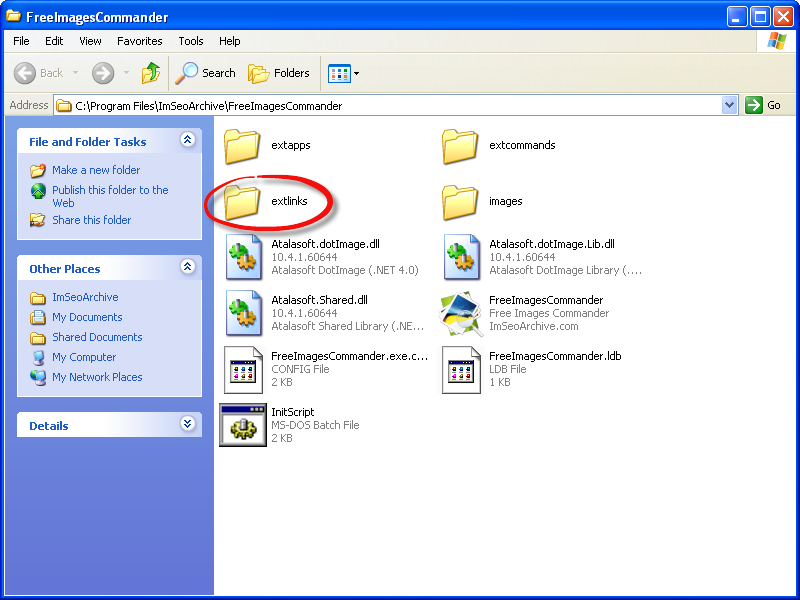Open the extapps folder icon
The image size is (800, 600).
(x=242, y=146)
